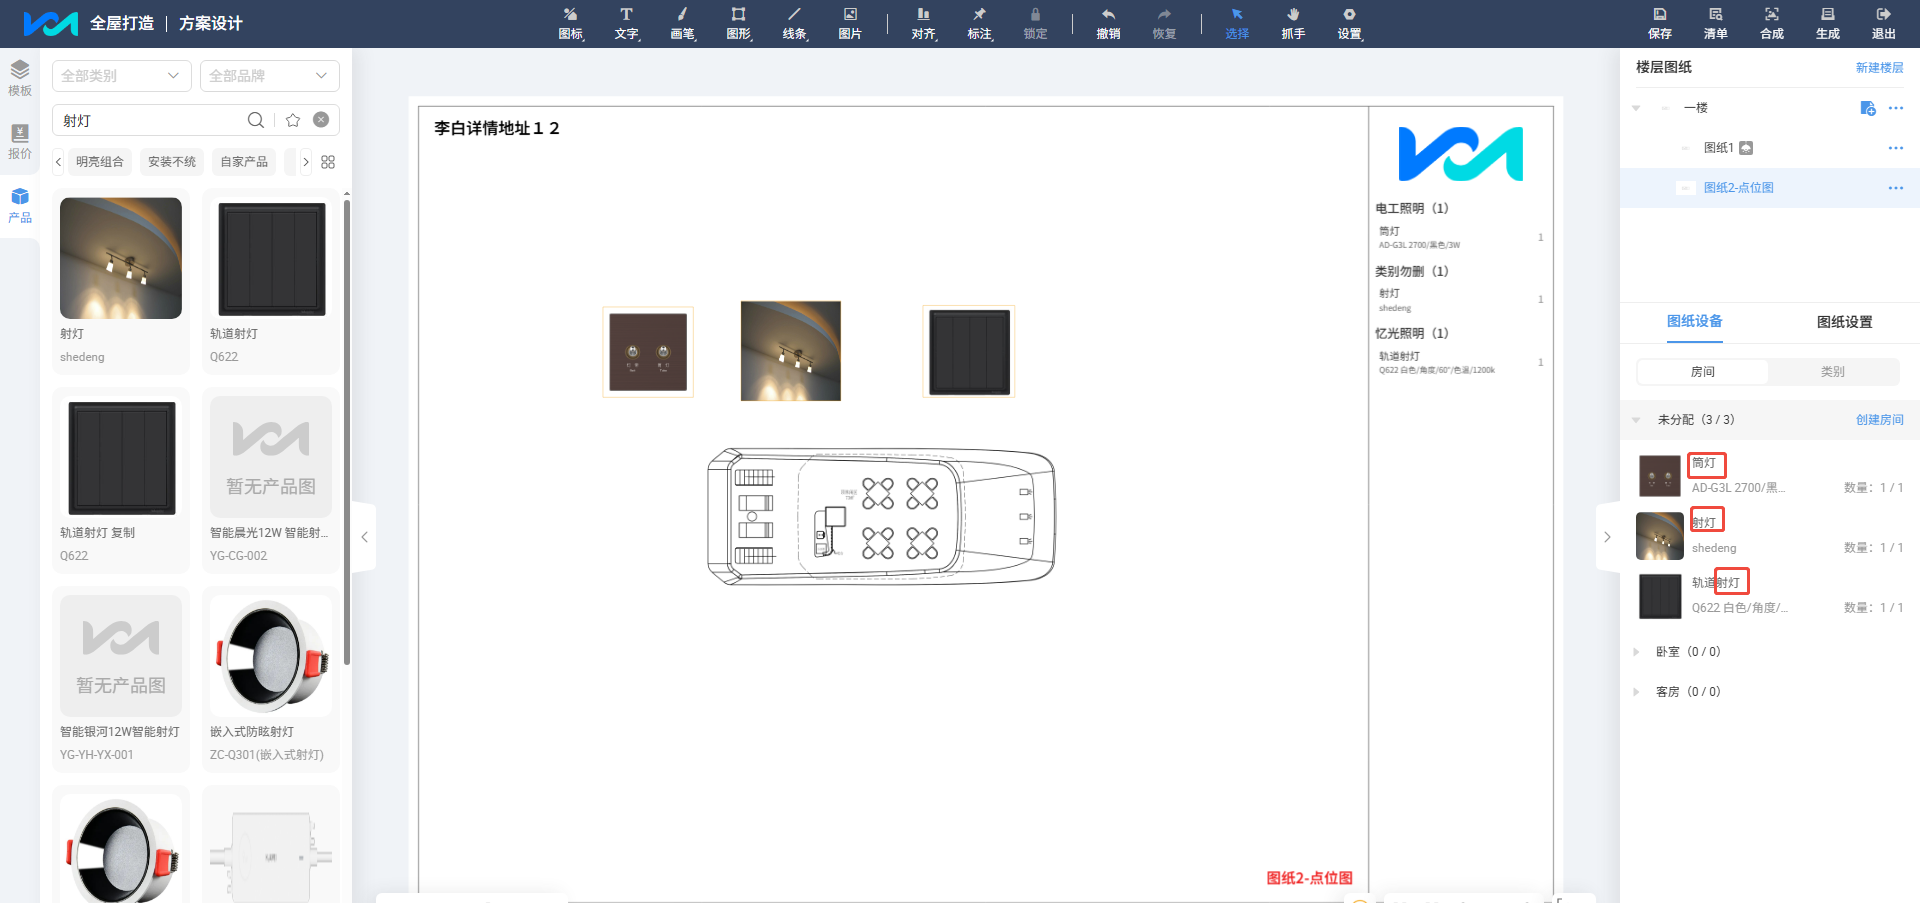Click the 射灯 search input field
Screen dimensions: 1920x903
click(150, 120)
